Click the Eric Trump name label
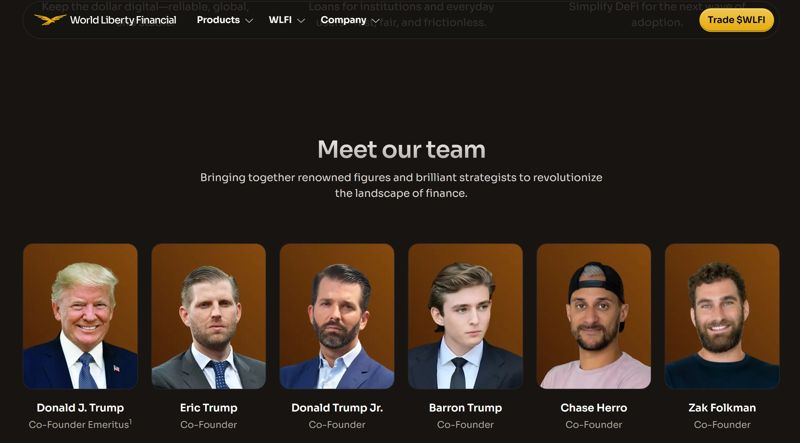The width and height of the screenshot is (800, 443). click(x=209, y=408)
